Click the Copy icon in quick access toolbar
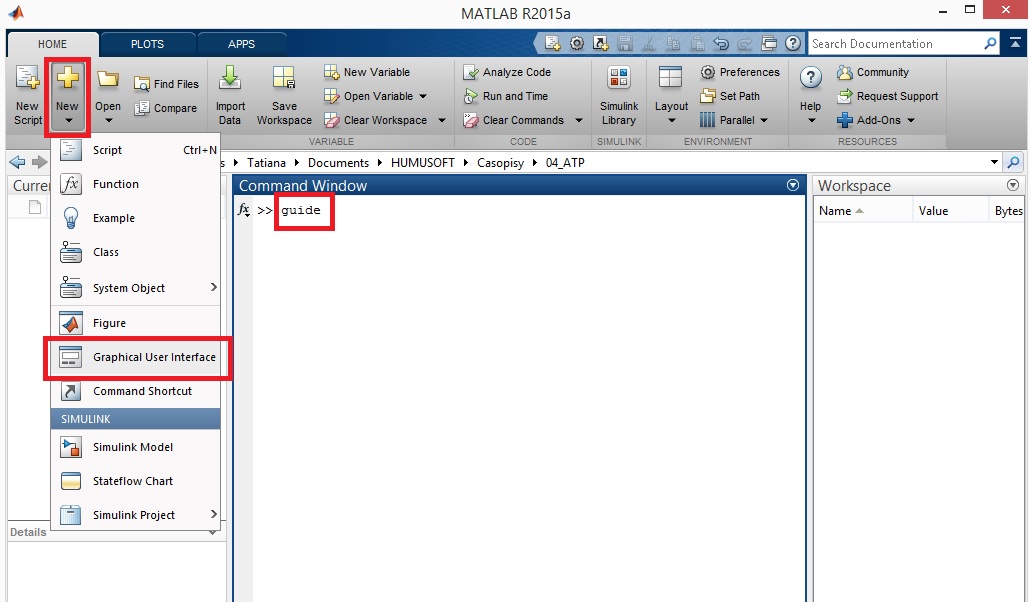The height and width of the screenshot is (602, 1030). click(x=673, y=44)
